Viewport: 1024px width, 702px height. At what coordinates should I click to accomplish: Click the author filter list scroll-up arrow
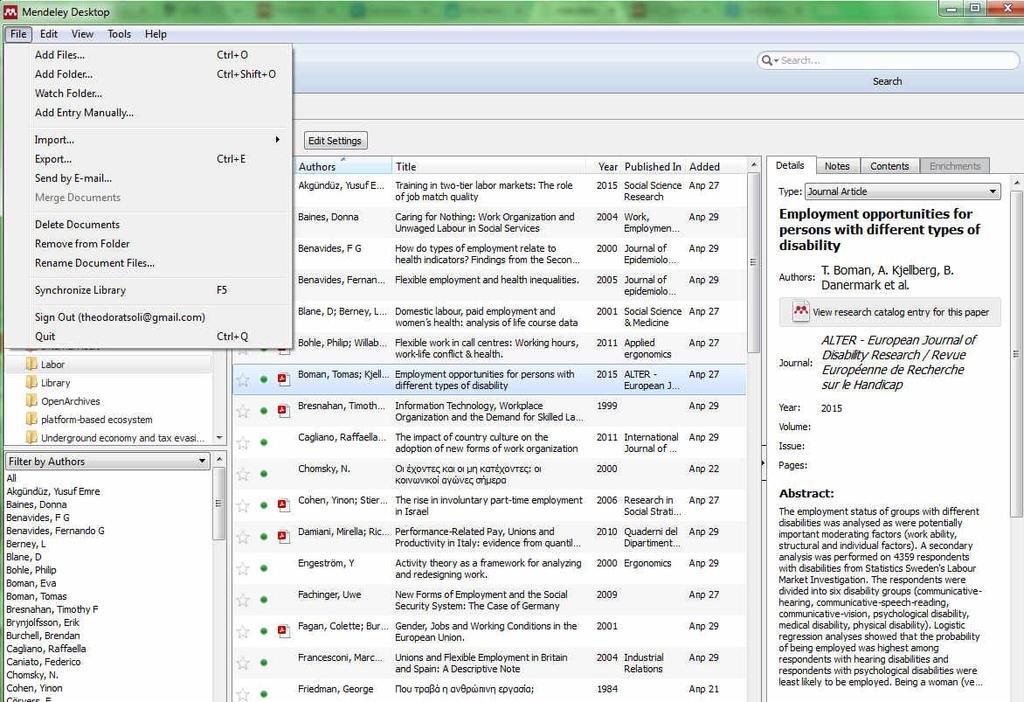tap(219, 460)
